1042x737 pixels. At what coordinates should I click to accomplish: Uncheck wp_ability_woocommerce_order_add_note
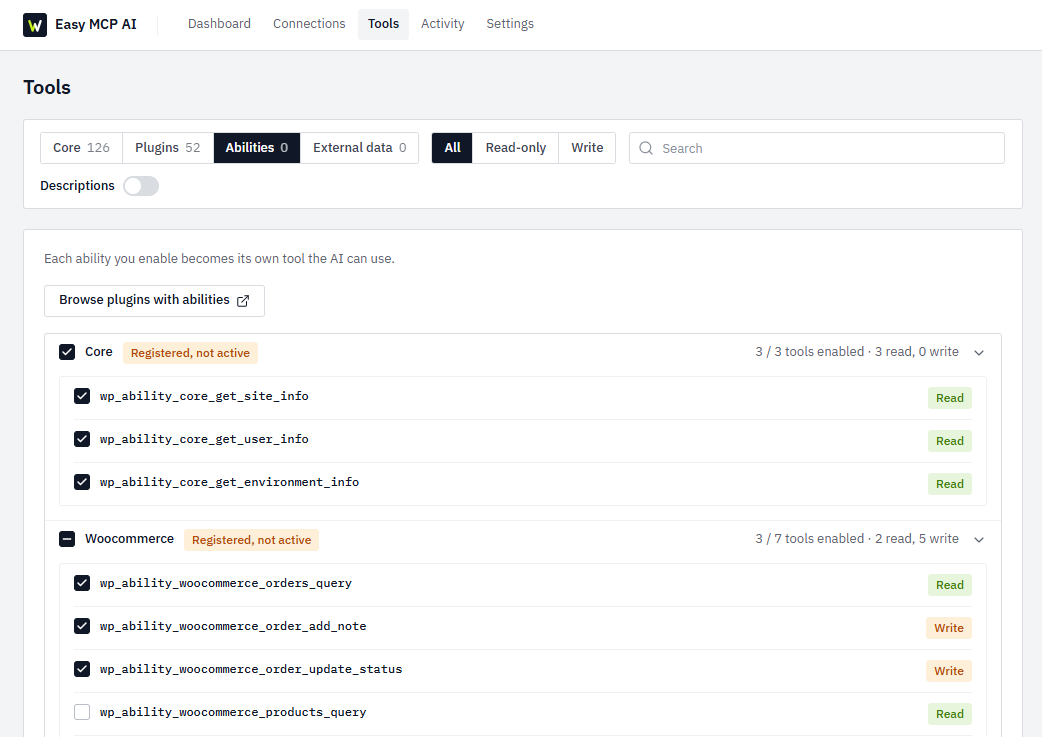[x=82, y=626]
